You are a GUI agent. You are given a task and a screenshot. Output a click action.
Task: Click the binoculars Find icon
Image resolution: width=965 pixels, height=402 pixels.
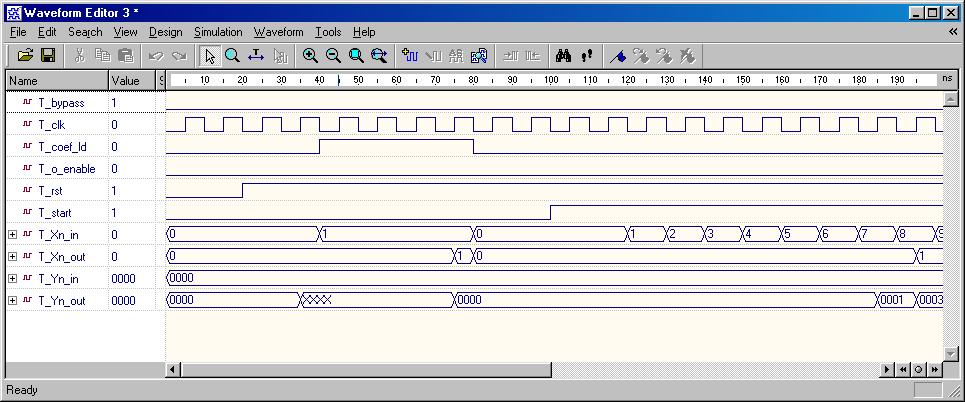pyautogui.click(x=564, y=56)
